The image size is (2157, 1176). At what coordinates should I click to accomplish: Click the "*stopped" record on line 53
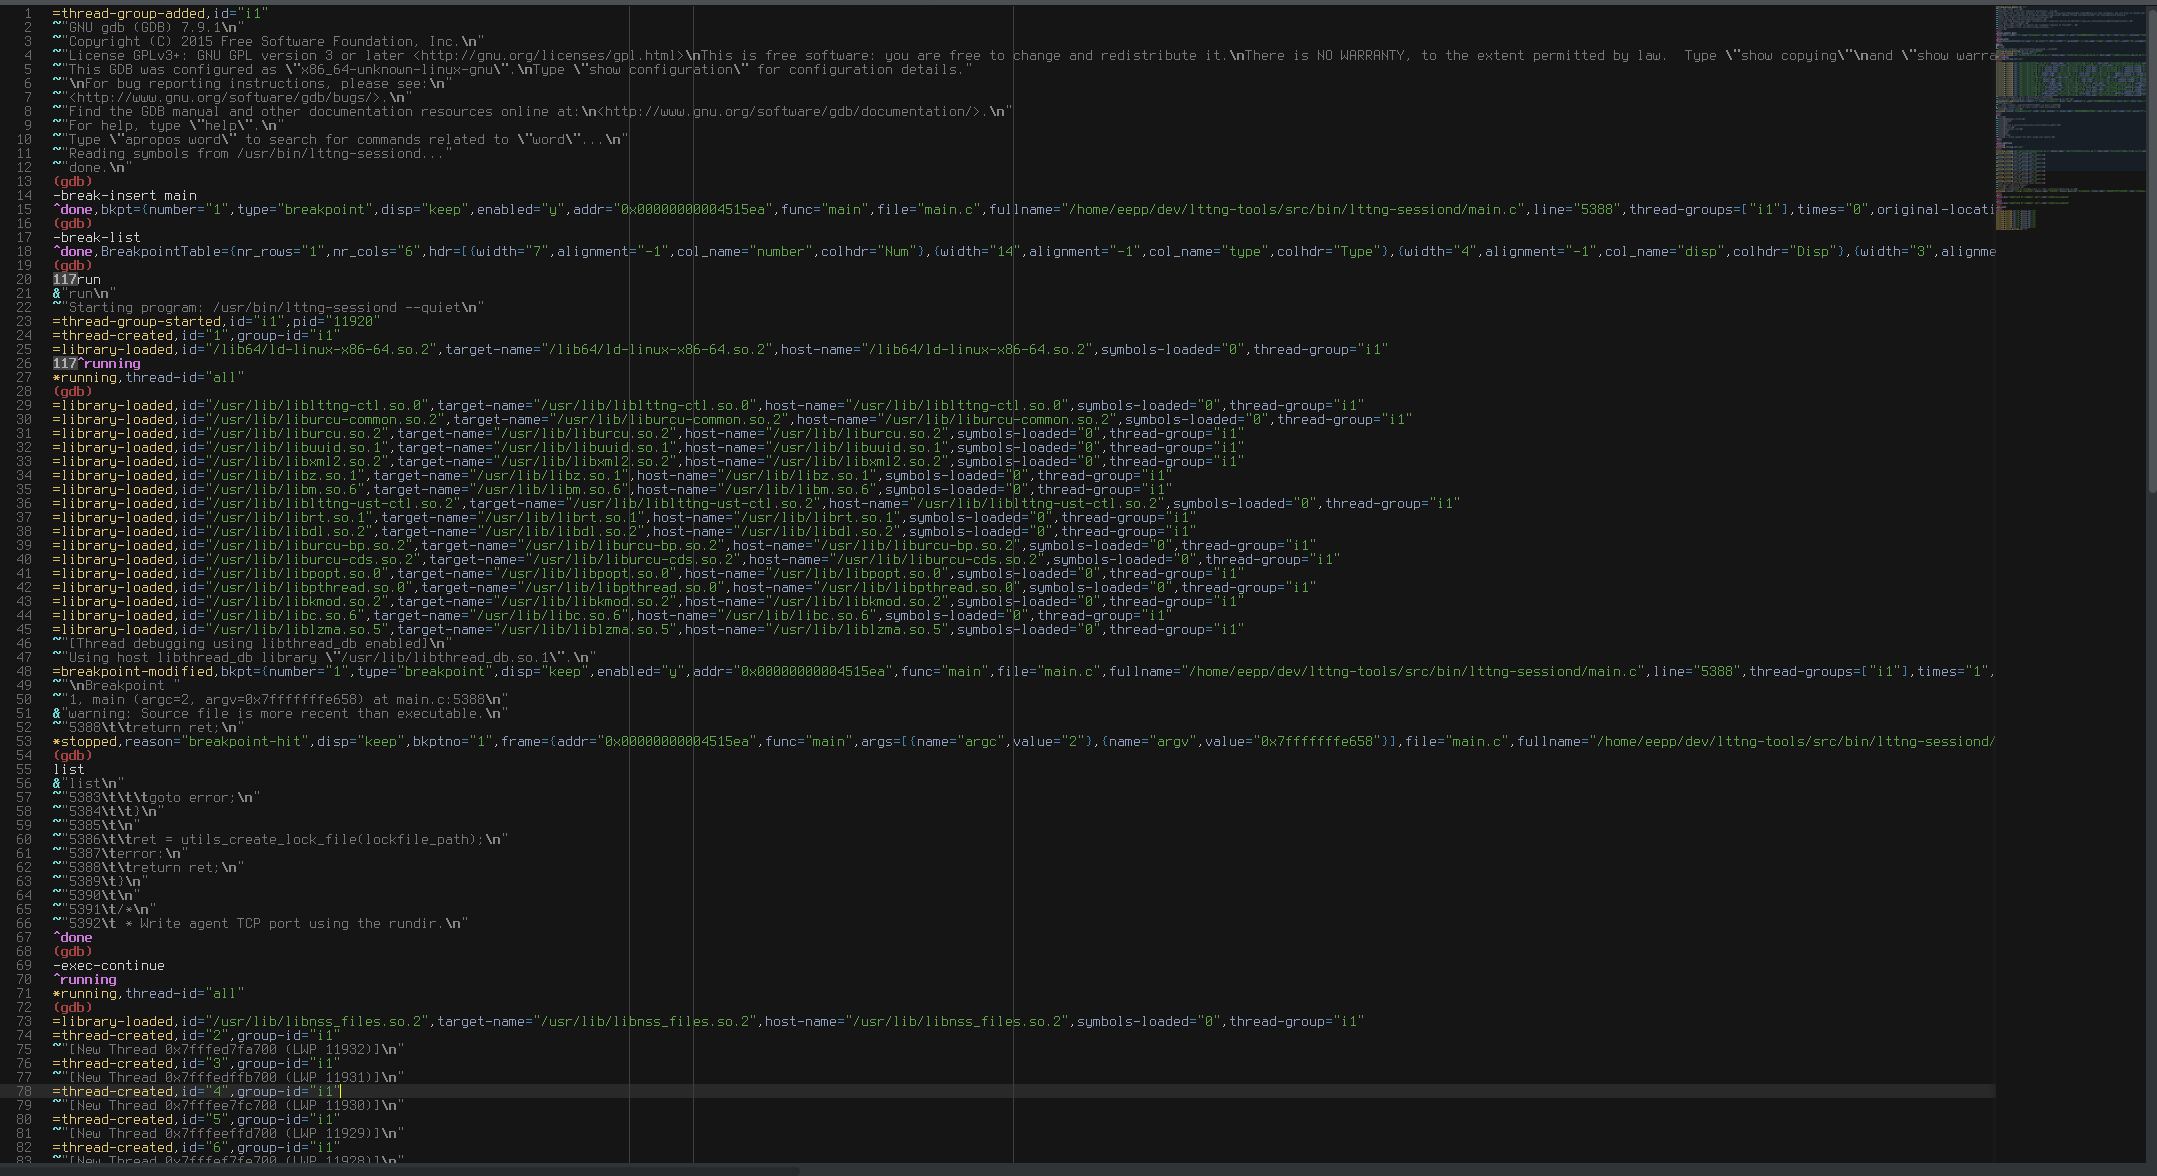(x=85, y=742)
